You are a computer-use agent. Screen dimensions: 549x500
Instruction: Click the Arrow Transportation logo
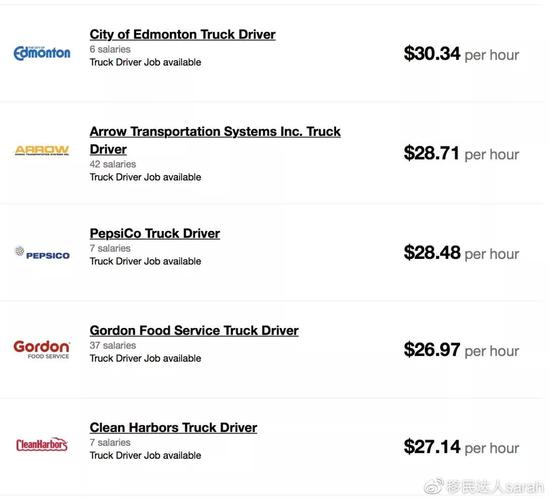(42, 150)
